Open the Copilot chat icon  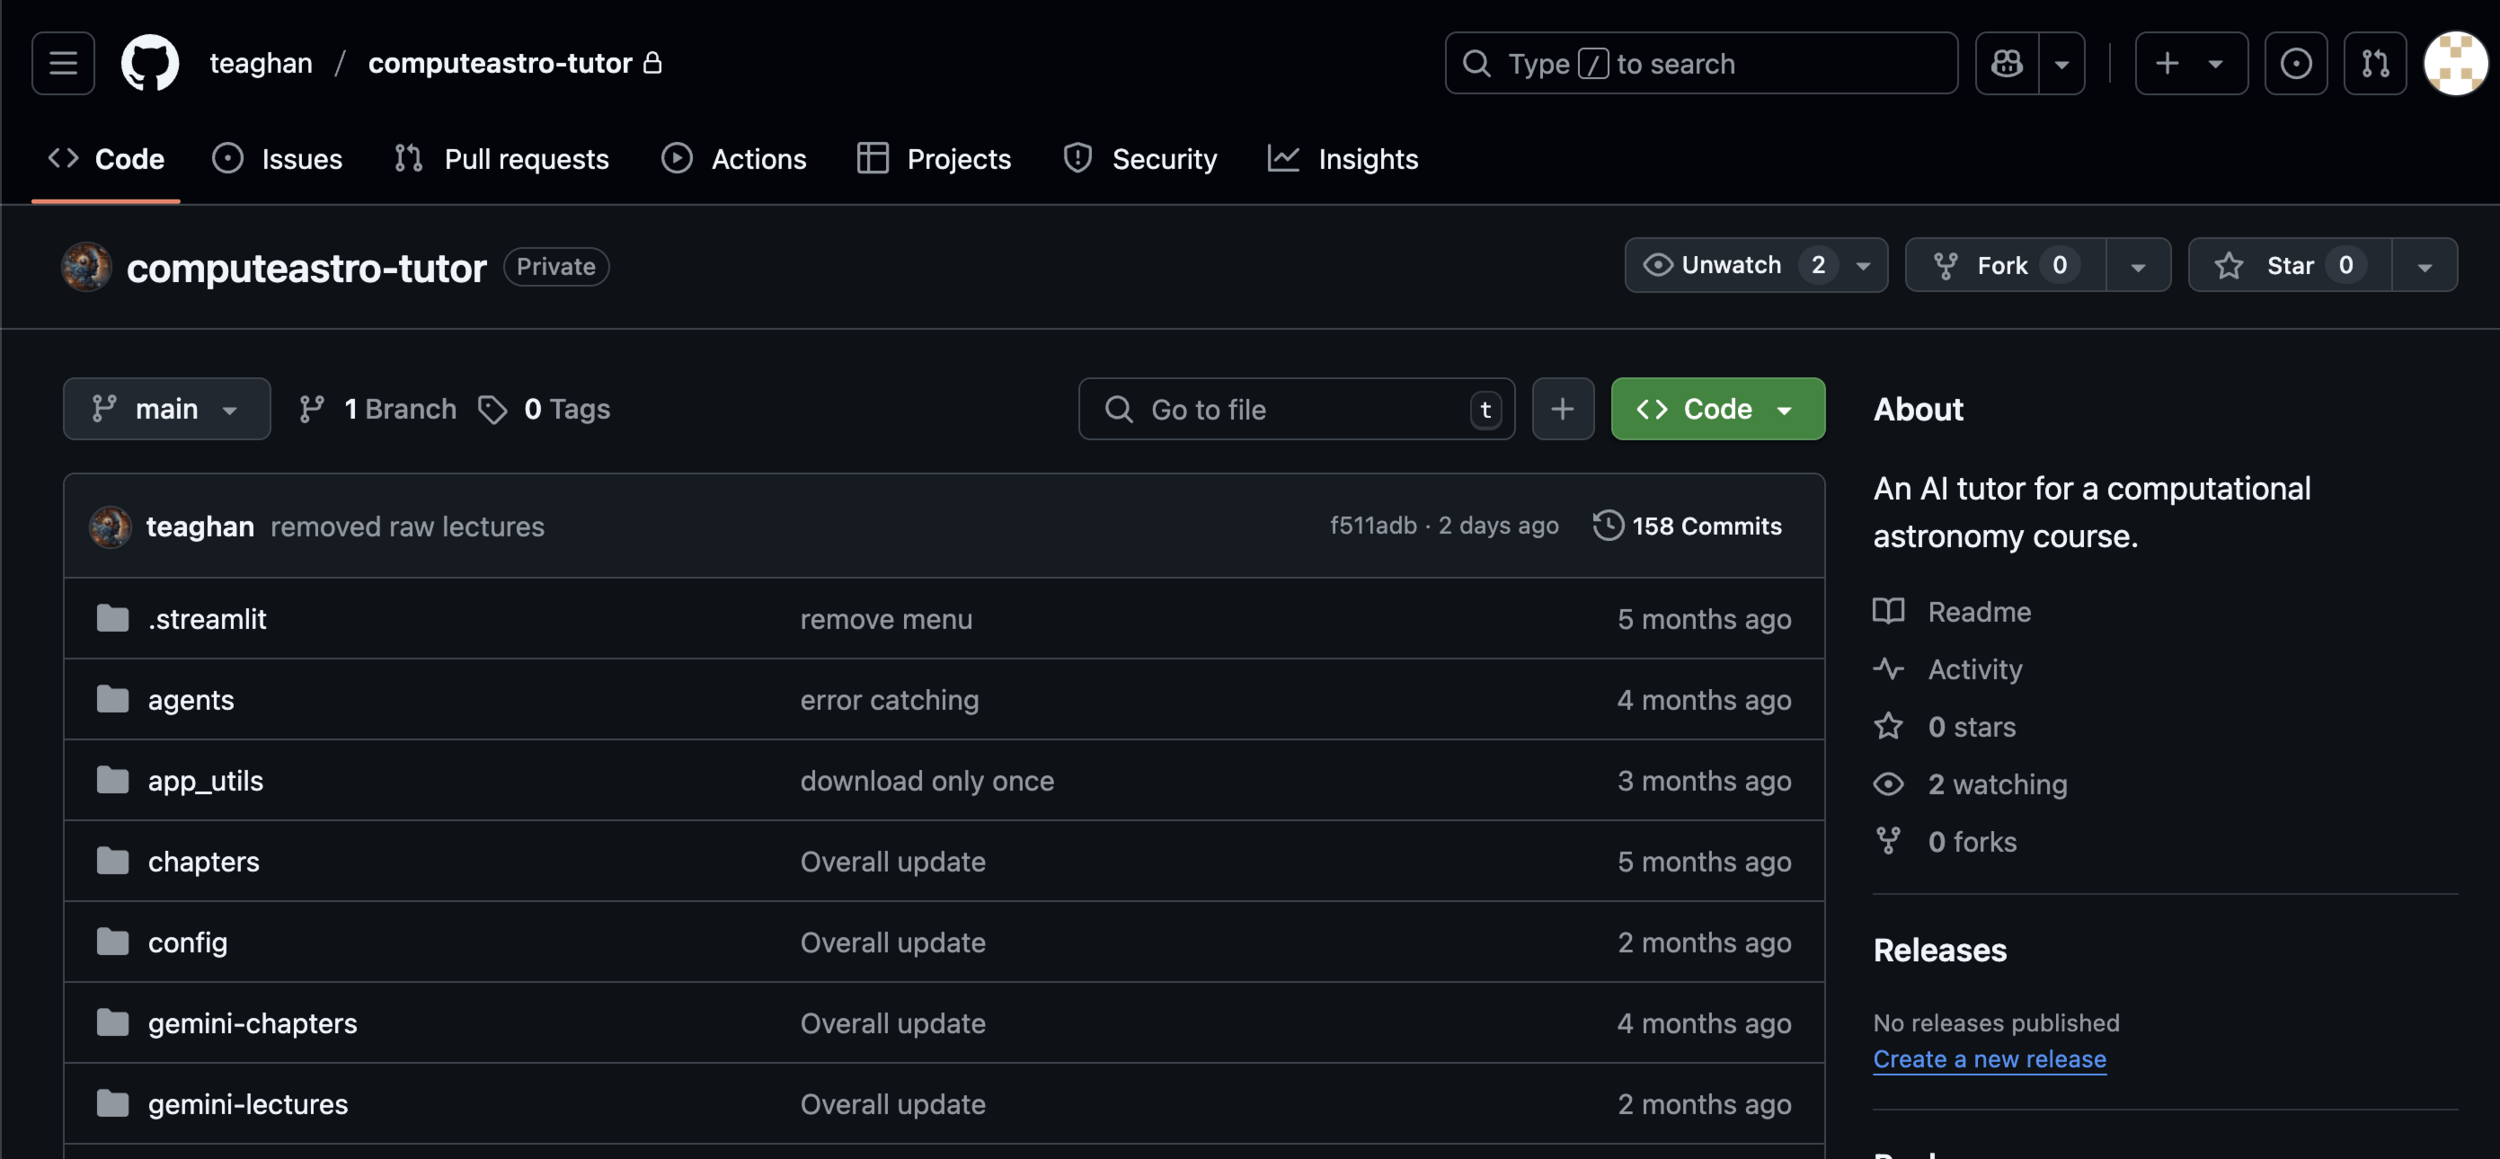[x=2006, y=63]
